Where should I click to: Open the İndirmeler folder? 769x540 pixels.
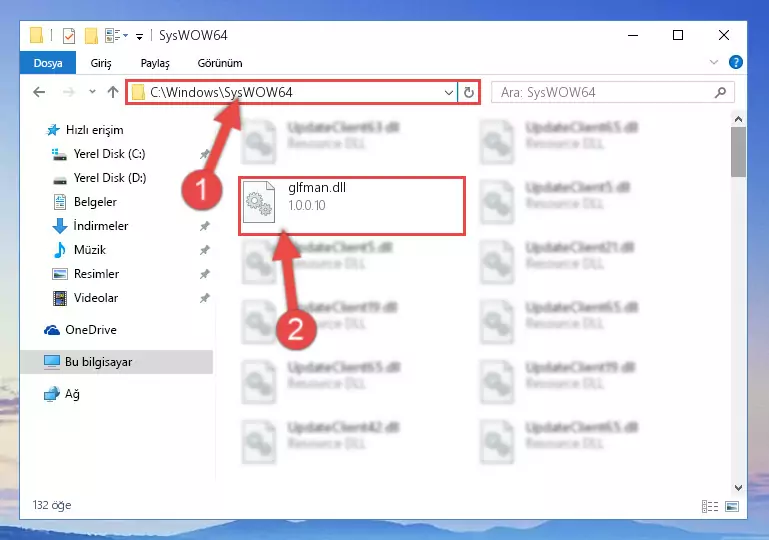tap(101, 226)
